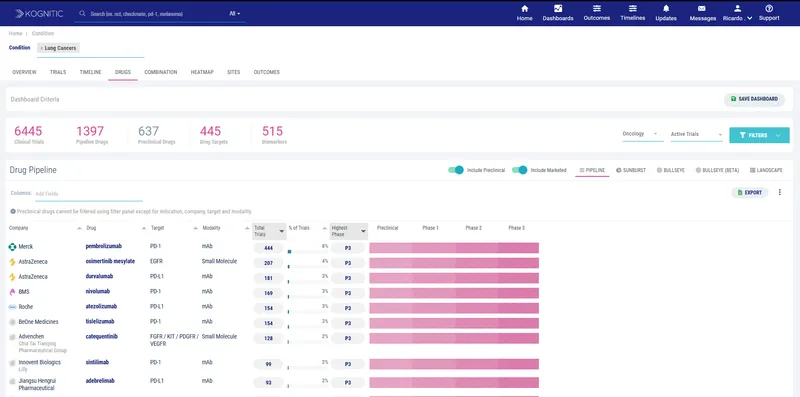The image size is (800, 397).
Task: Sort by the Company column header
Action: coord(44,228)
